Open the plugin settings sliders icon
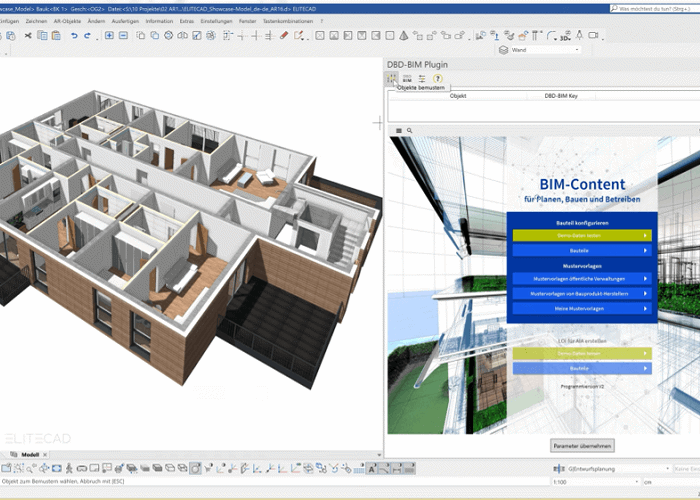The image size is (700, 500). tap(422, 79)
